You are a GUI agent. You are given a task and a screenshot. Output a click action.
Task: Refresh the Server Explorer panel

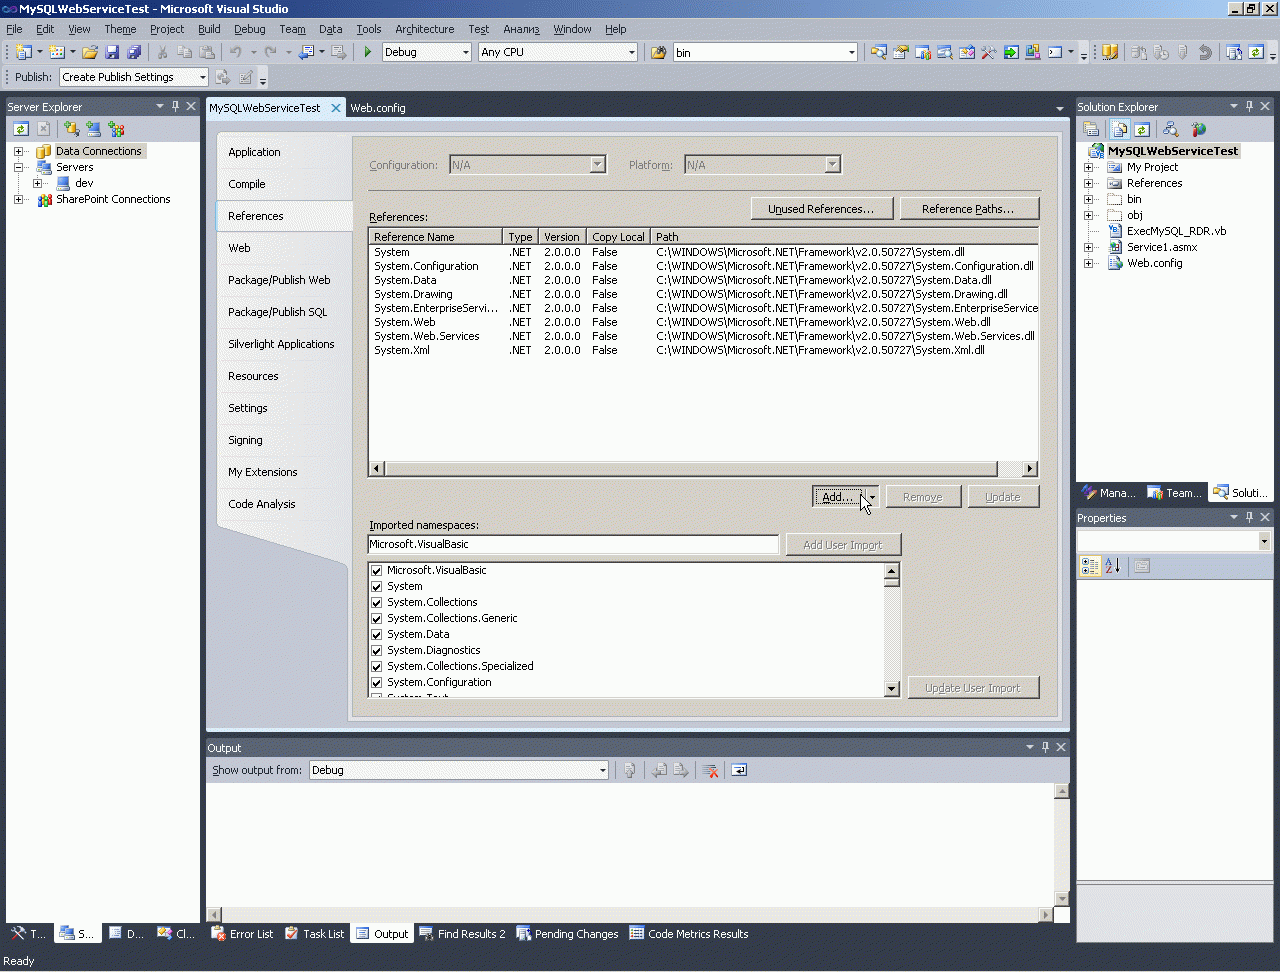[21, 128]
